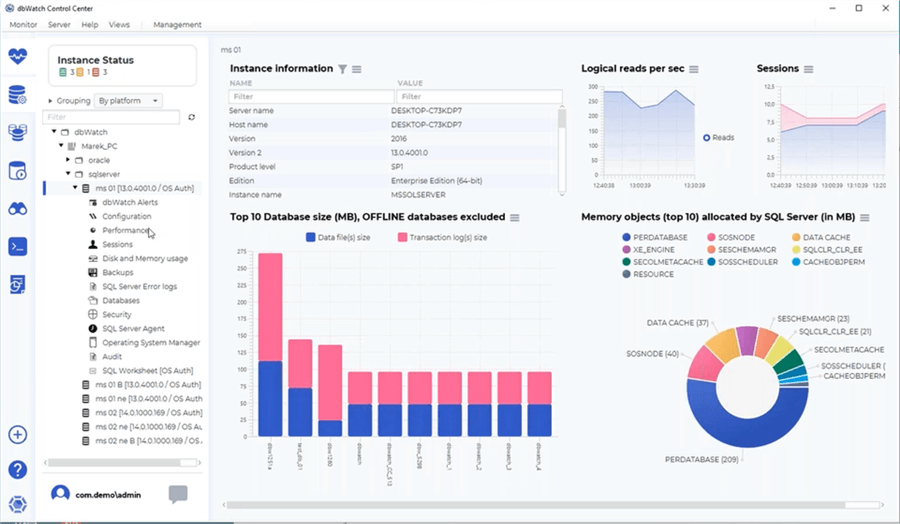Image resolution: width=900 pixels, height=524 pixels.
Task: Click the user avatar for com.demo\admin
Action: click(x=60, y=494)
